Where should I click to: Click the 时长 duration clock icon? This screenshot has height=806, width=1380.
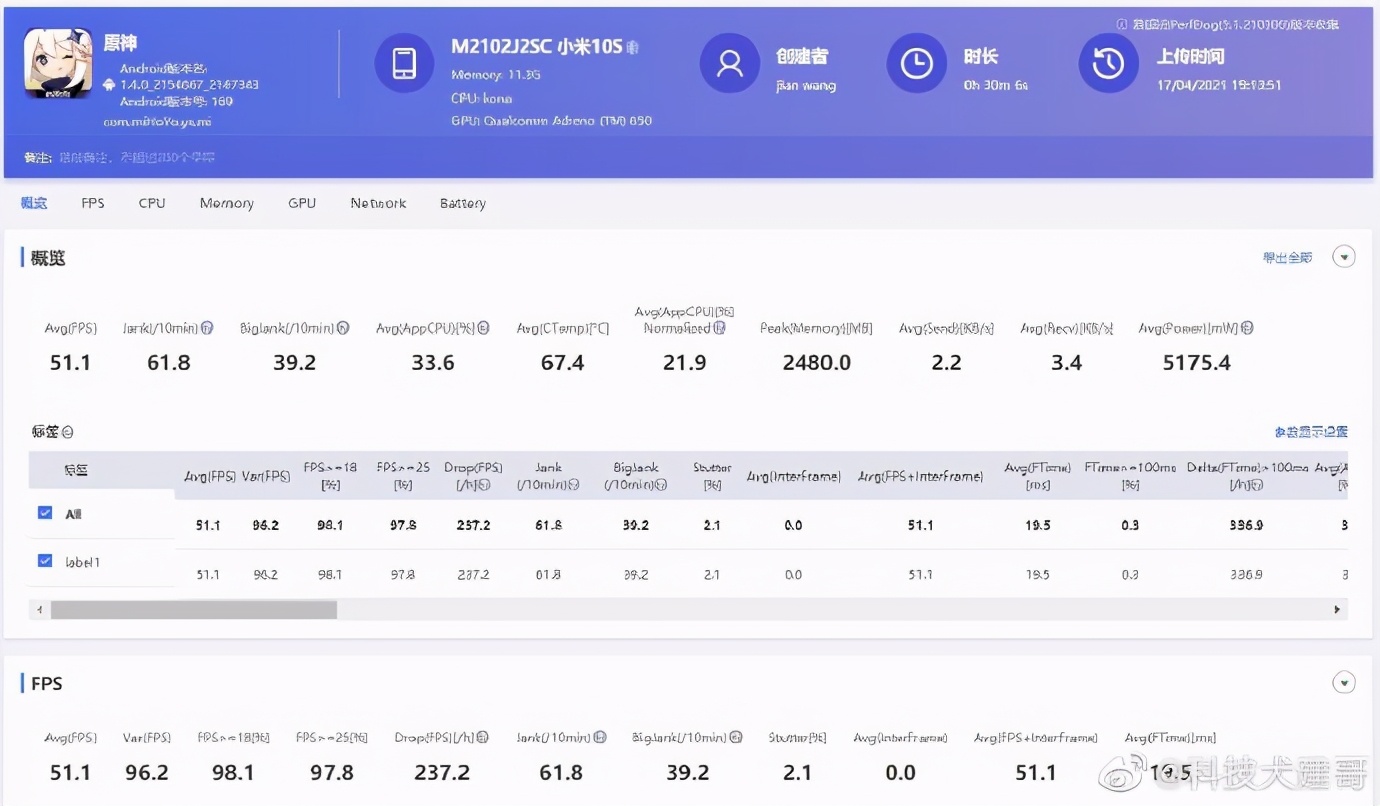point(916,64)
